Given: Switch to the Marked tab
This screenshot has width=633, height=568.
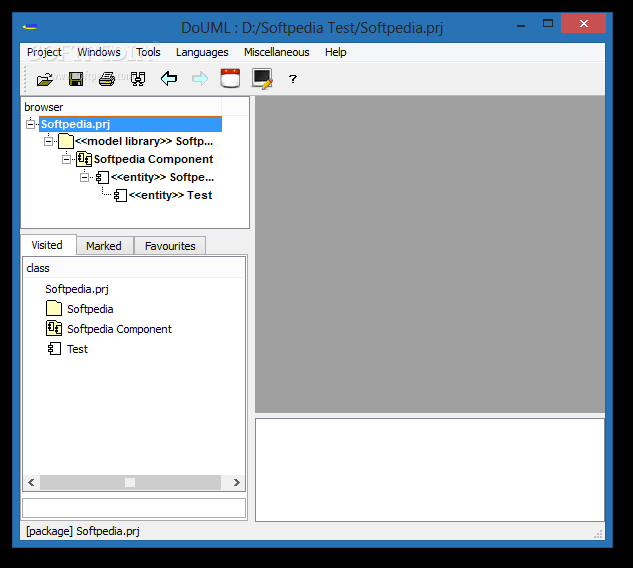Looking at the screenshot, I should (104, 246).
